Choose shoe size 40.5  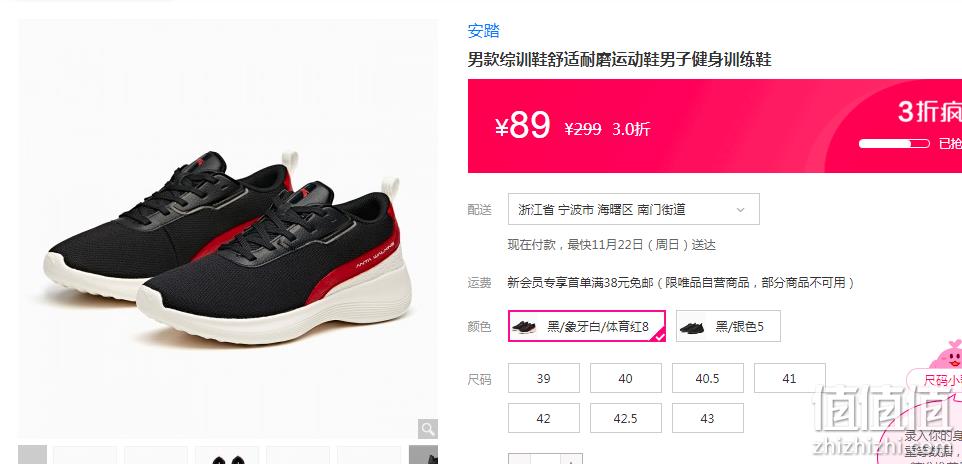(707, 378)
